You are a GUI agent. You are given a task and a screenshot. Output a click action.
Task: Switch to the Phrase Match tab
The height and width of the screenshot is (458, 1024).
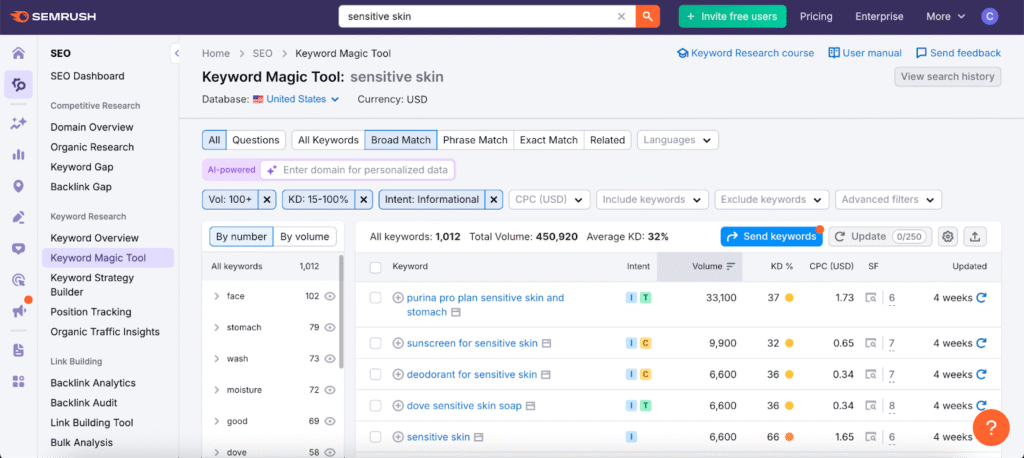tap(475, 140)
